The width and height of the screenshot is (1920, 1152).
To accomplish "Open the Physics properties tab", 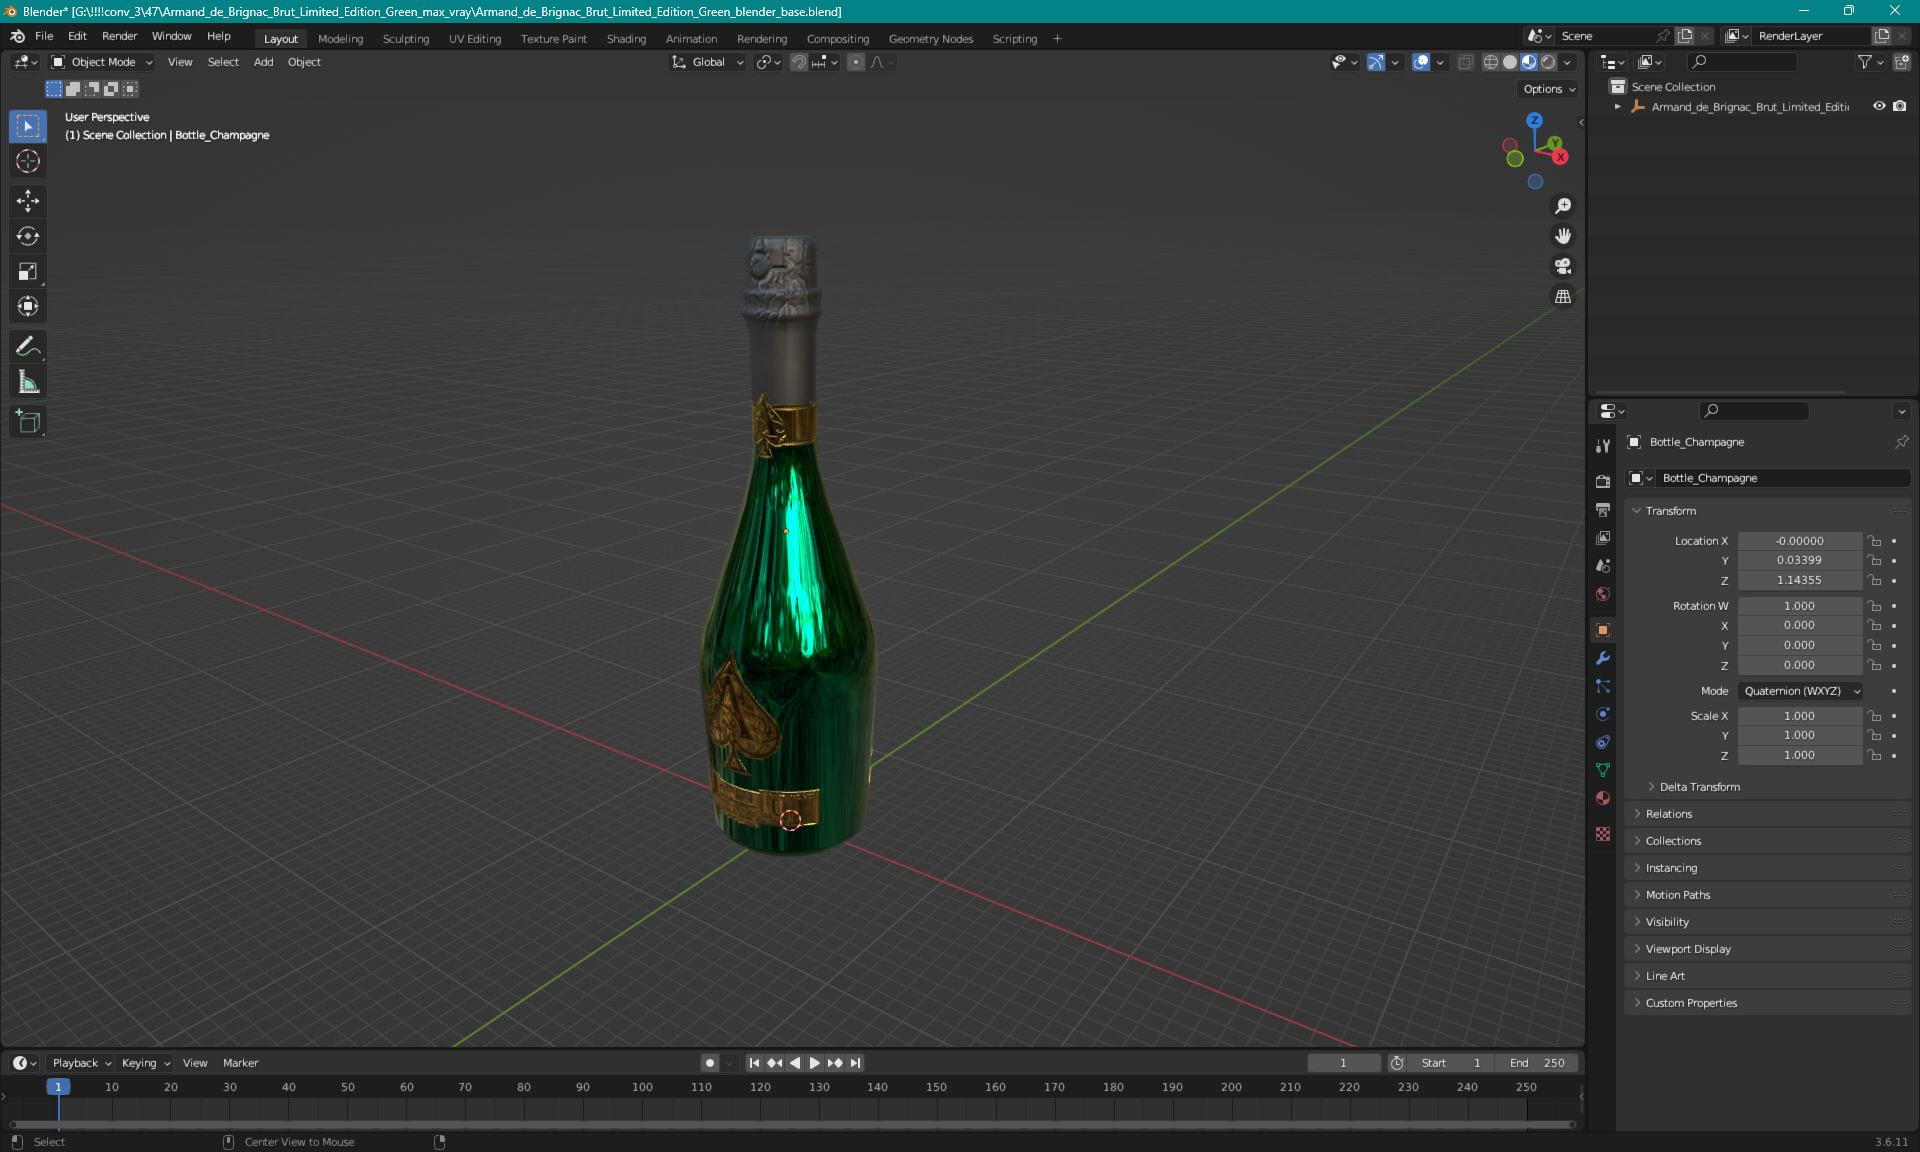I will click(1603, 714).
